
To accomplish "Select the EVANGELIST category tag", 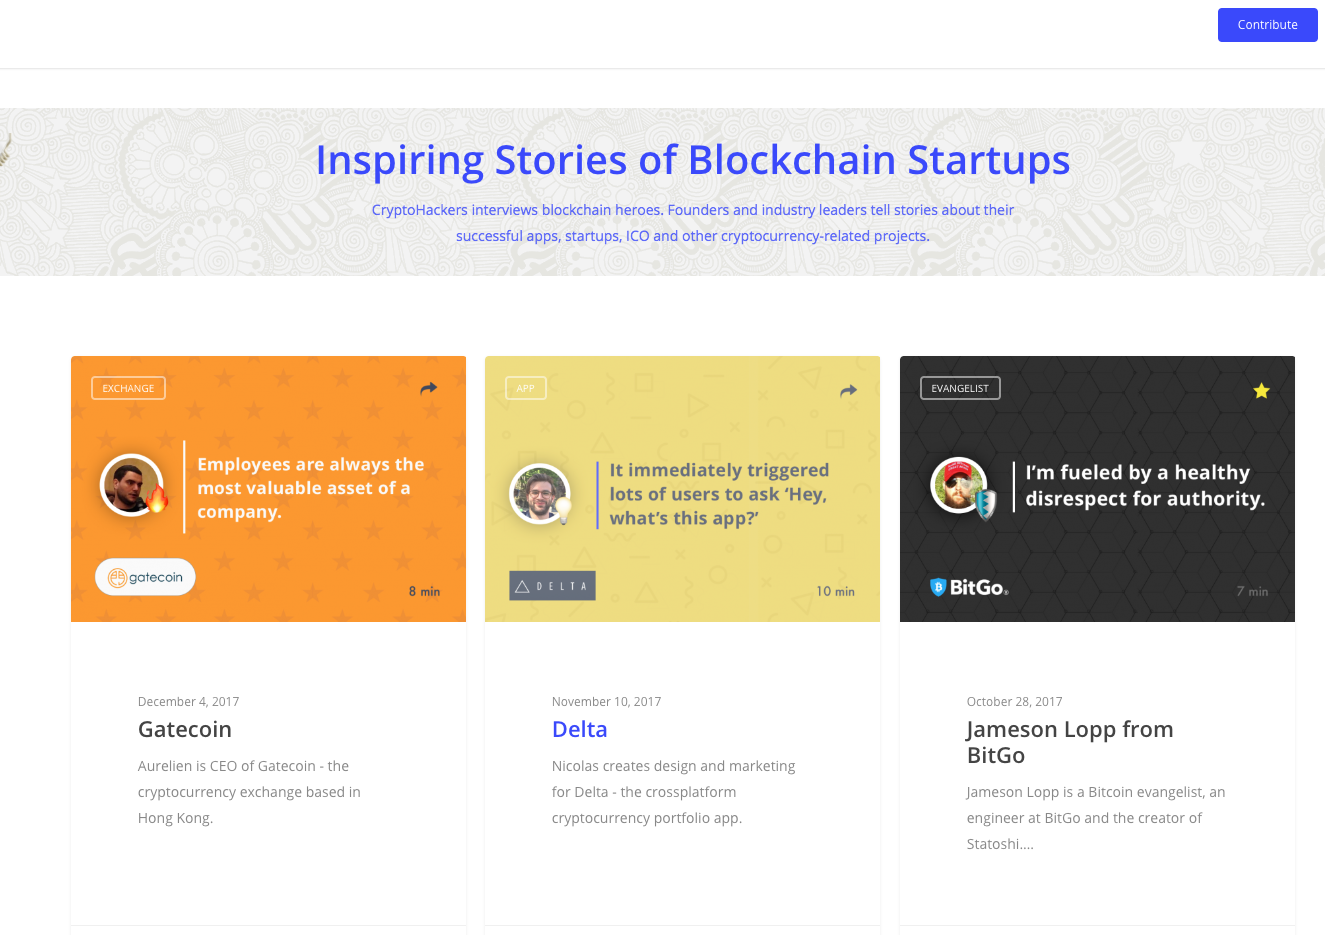I will pyautogui.click(x=960, y=388).
